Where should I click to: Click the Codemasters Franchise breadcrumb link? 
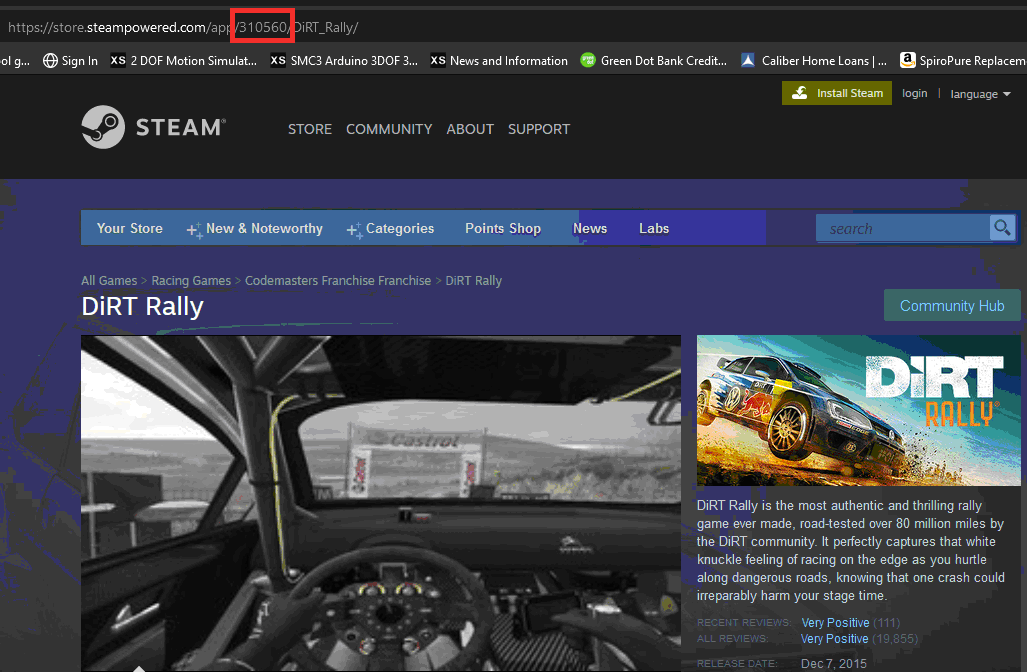tap(338, 280)
